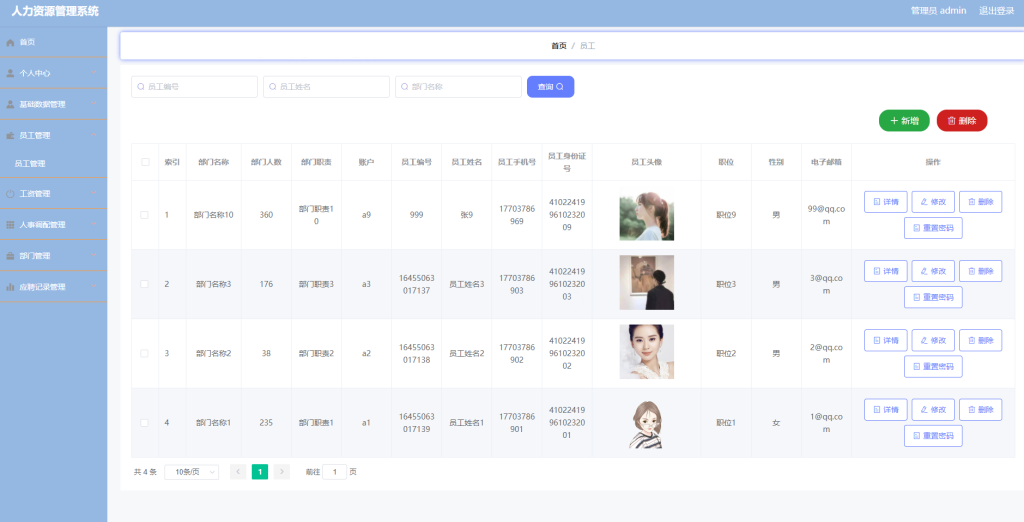Viewport: 1024px width, 522px height.
Task: Select the checkbox for 员工姓名1 row
Action: click(144, 423)
